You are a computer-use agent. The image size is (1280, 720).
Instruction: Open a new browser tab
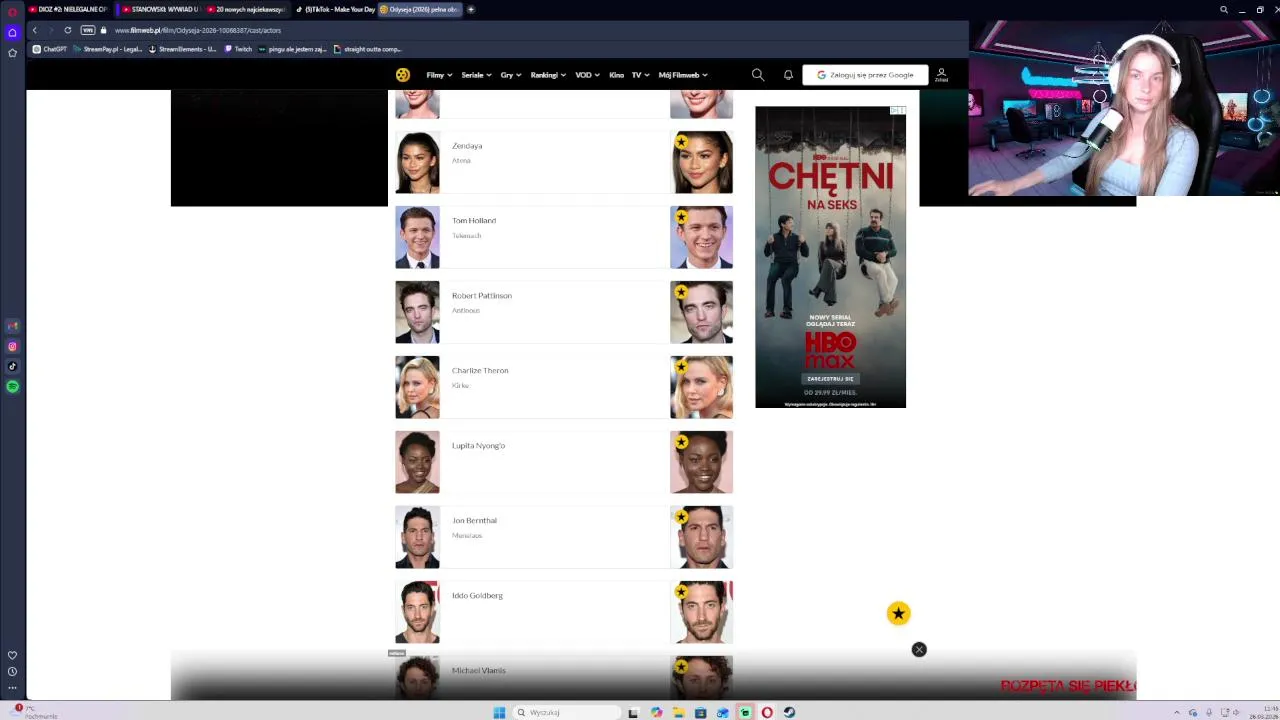pos(470,9)
